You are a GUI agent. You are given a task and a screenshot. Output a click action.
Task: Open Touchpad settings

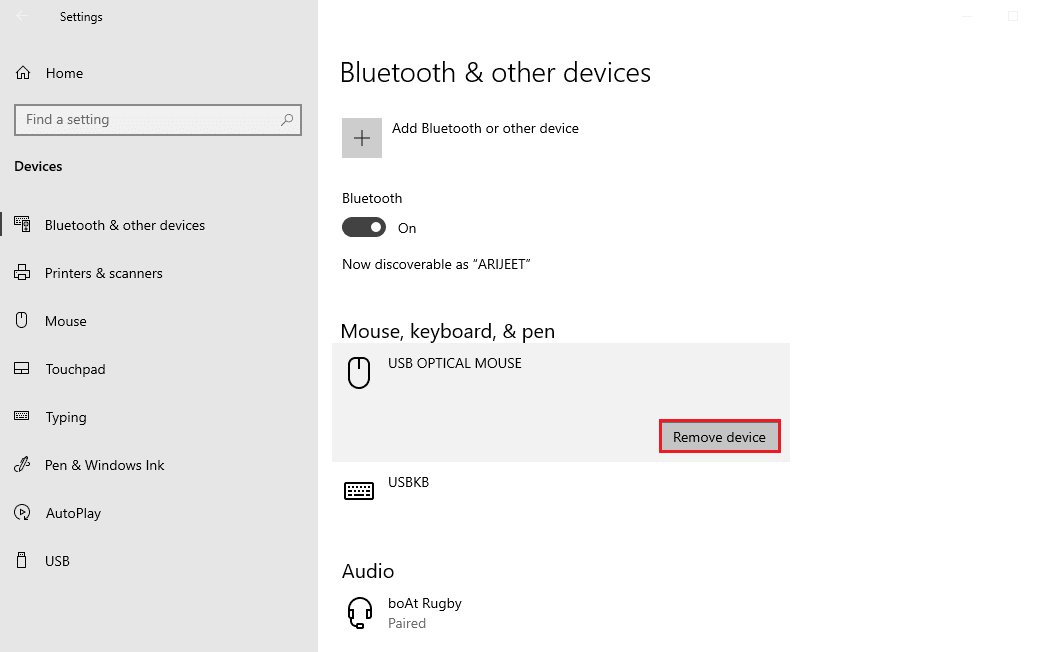click(x=75, y=369)
